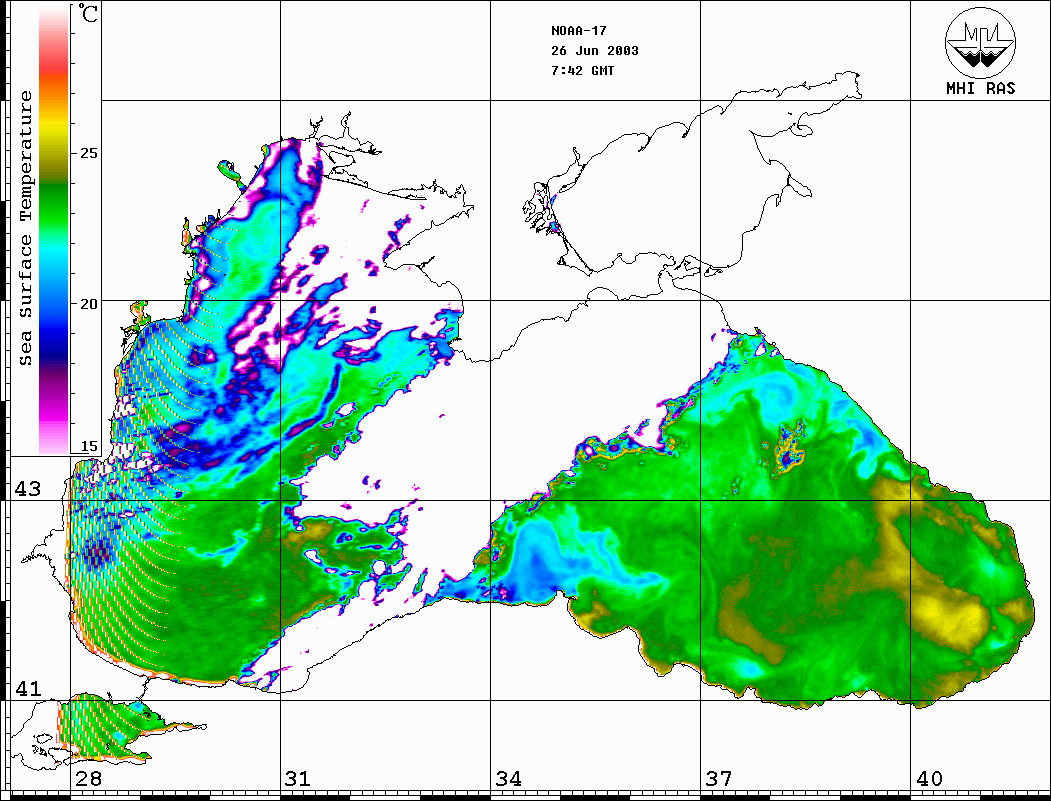Click longitude label 31
The height and width of the screenshot is (801, 1051).
(298, 778)
